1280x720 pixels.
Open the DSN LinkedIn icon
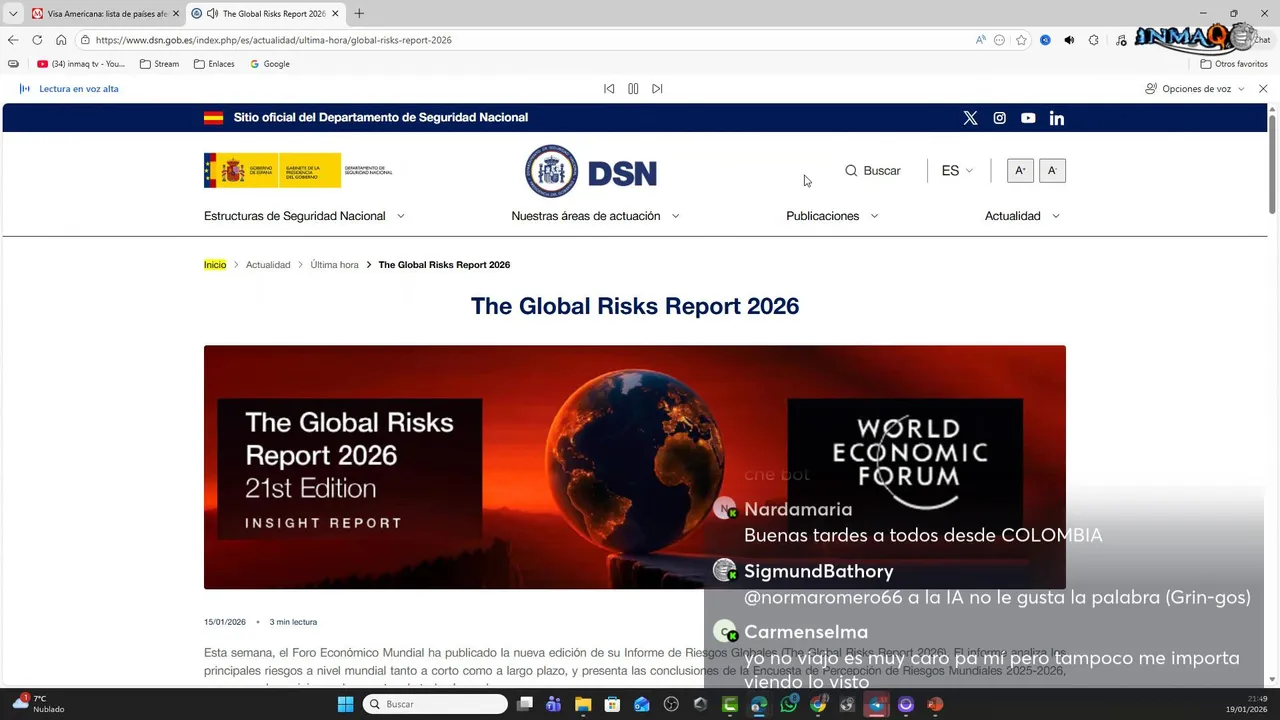point(1057,118)
